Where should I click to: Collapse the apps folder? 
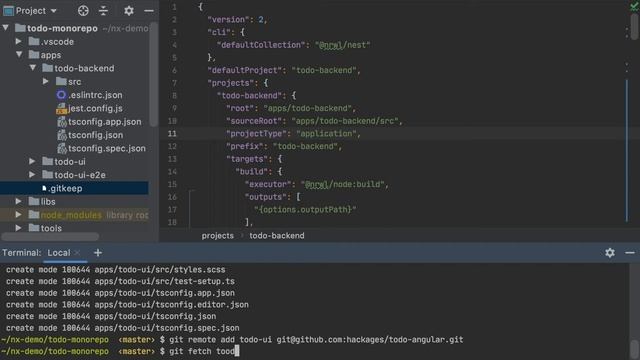19,55
